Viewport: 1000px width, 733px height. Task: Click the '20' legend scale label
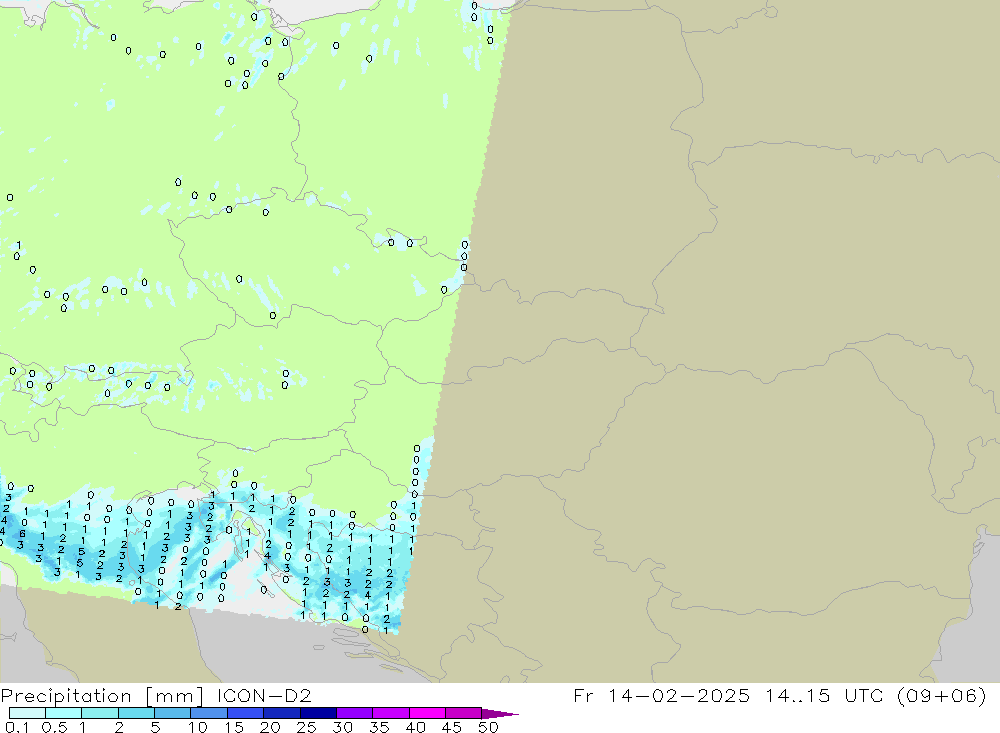point(270,727)
